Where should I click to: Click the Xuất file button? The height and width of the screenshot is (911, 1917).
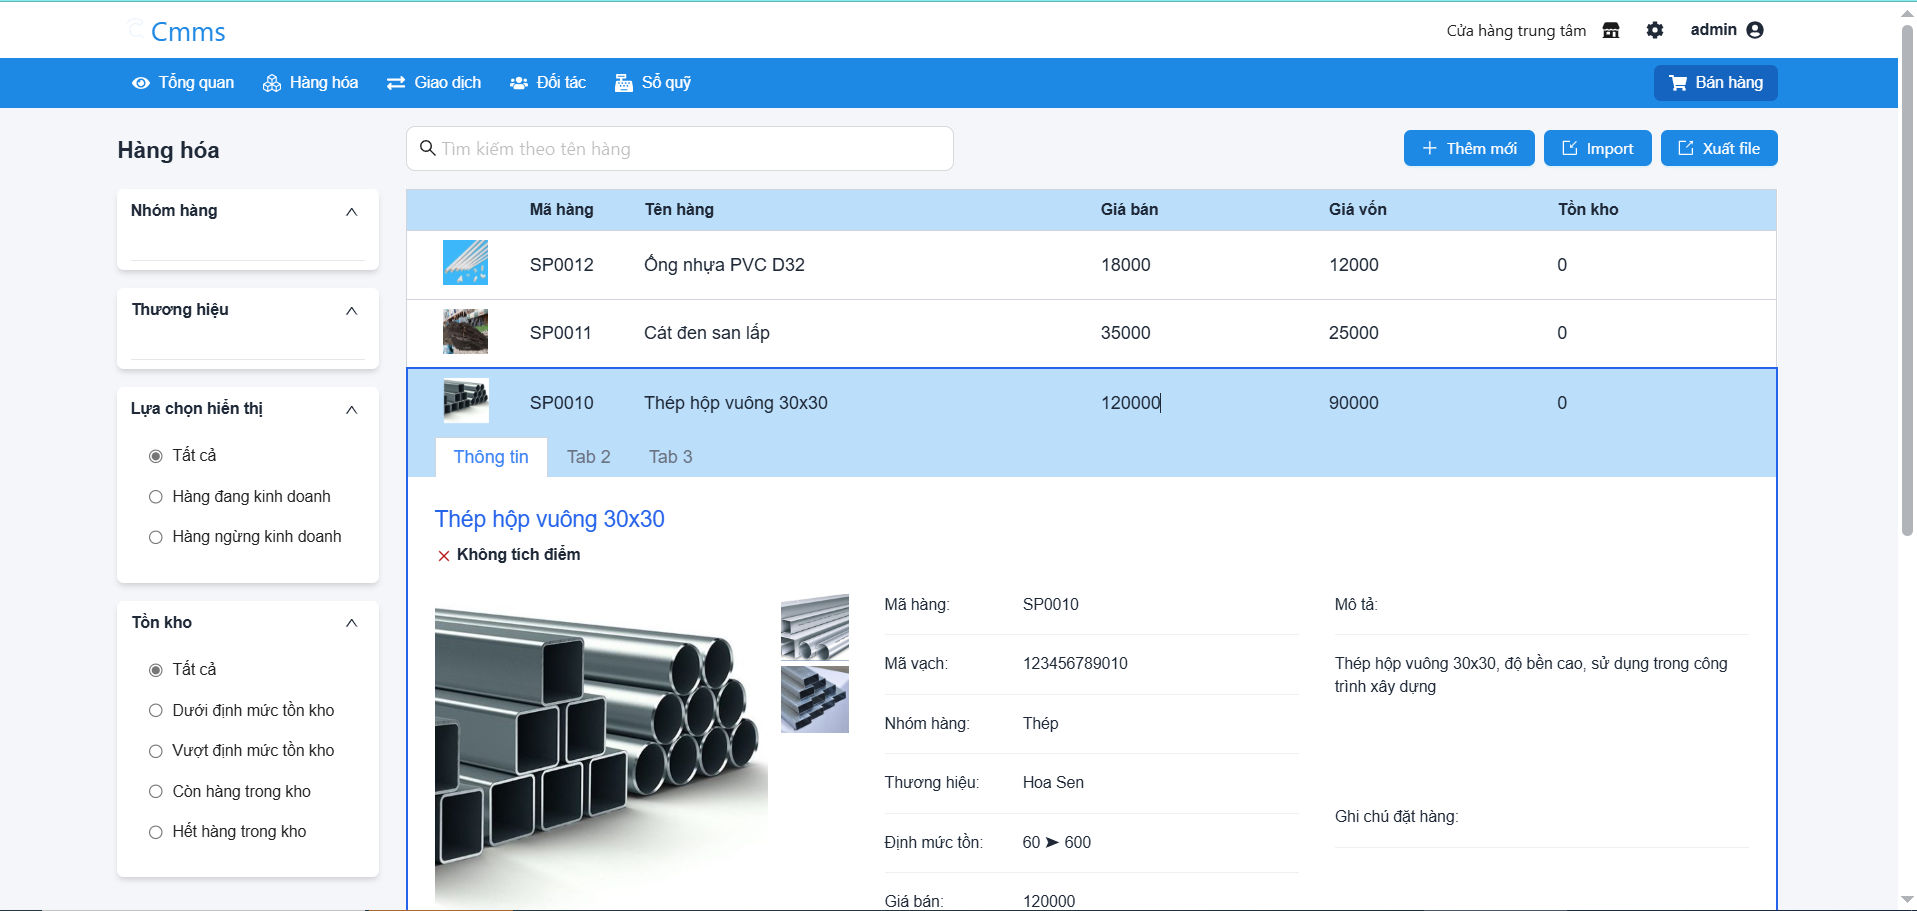pyautogui.click(x=1718, y=148)
